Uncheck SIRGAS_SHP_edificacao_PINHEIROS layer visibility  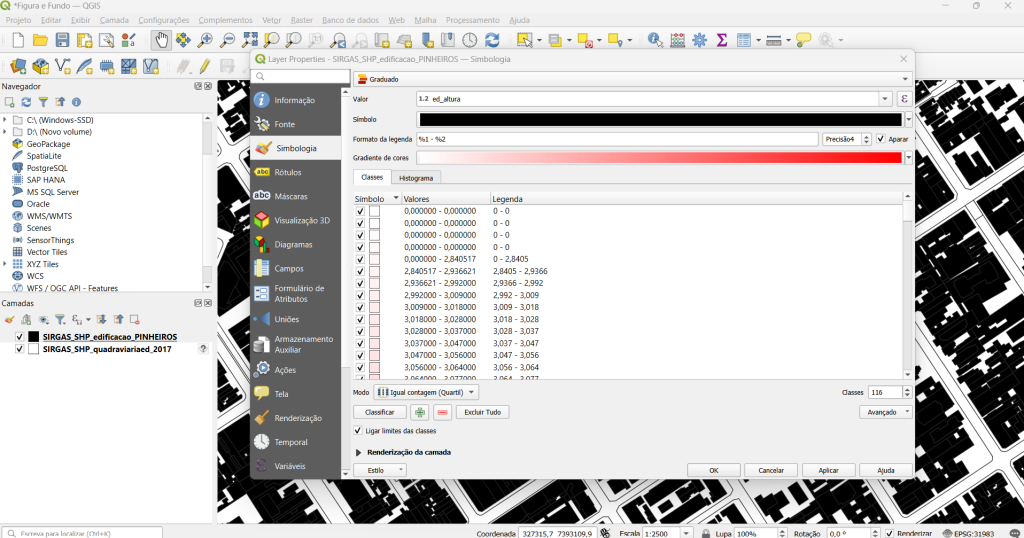(x=20, y=337)
